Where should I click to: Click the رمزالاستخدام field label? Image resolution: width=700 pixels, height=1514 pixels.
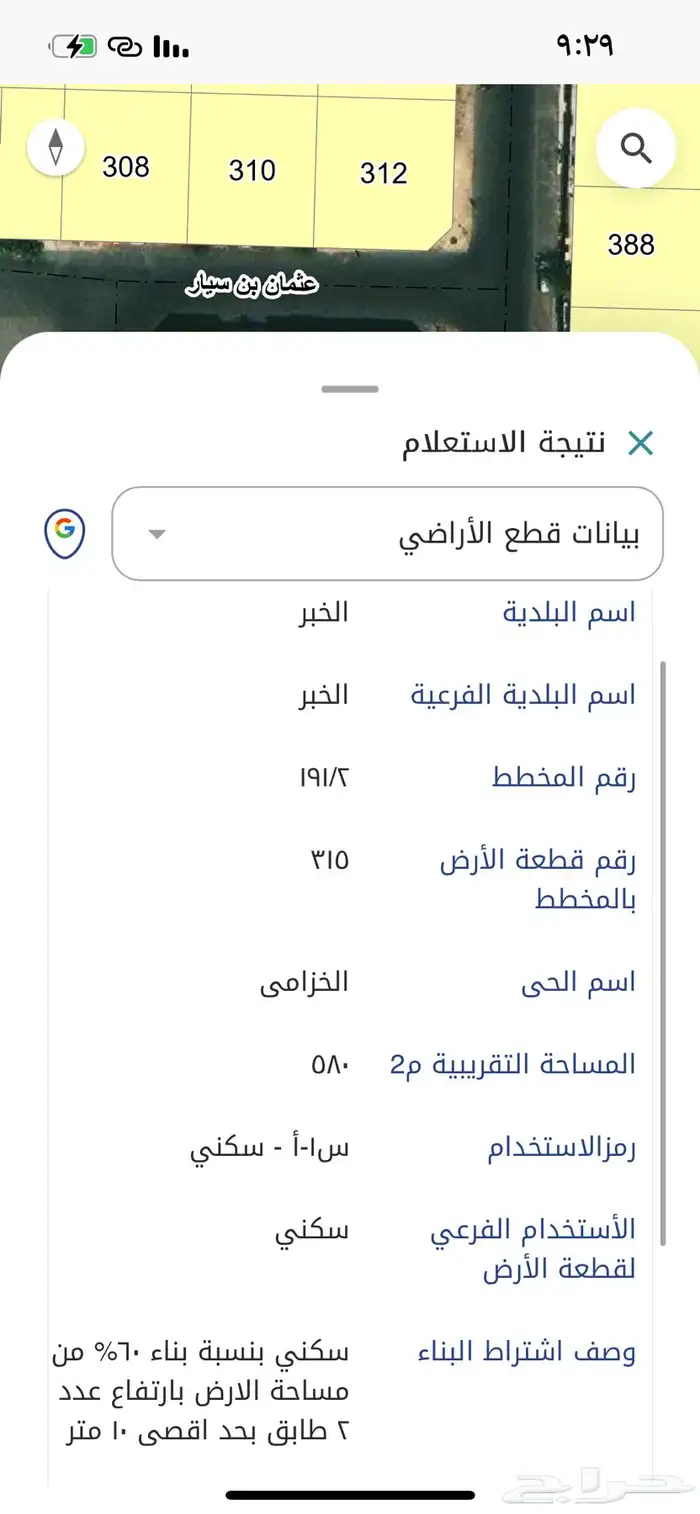tap(562, 1149)
